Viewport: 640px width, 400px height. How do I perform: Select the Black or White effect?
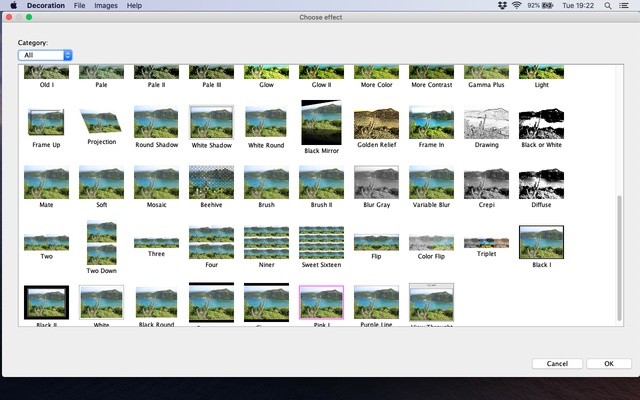(541, 123)
